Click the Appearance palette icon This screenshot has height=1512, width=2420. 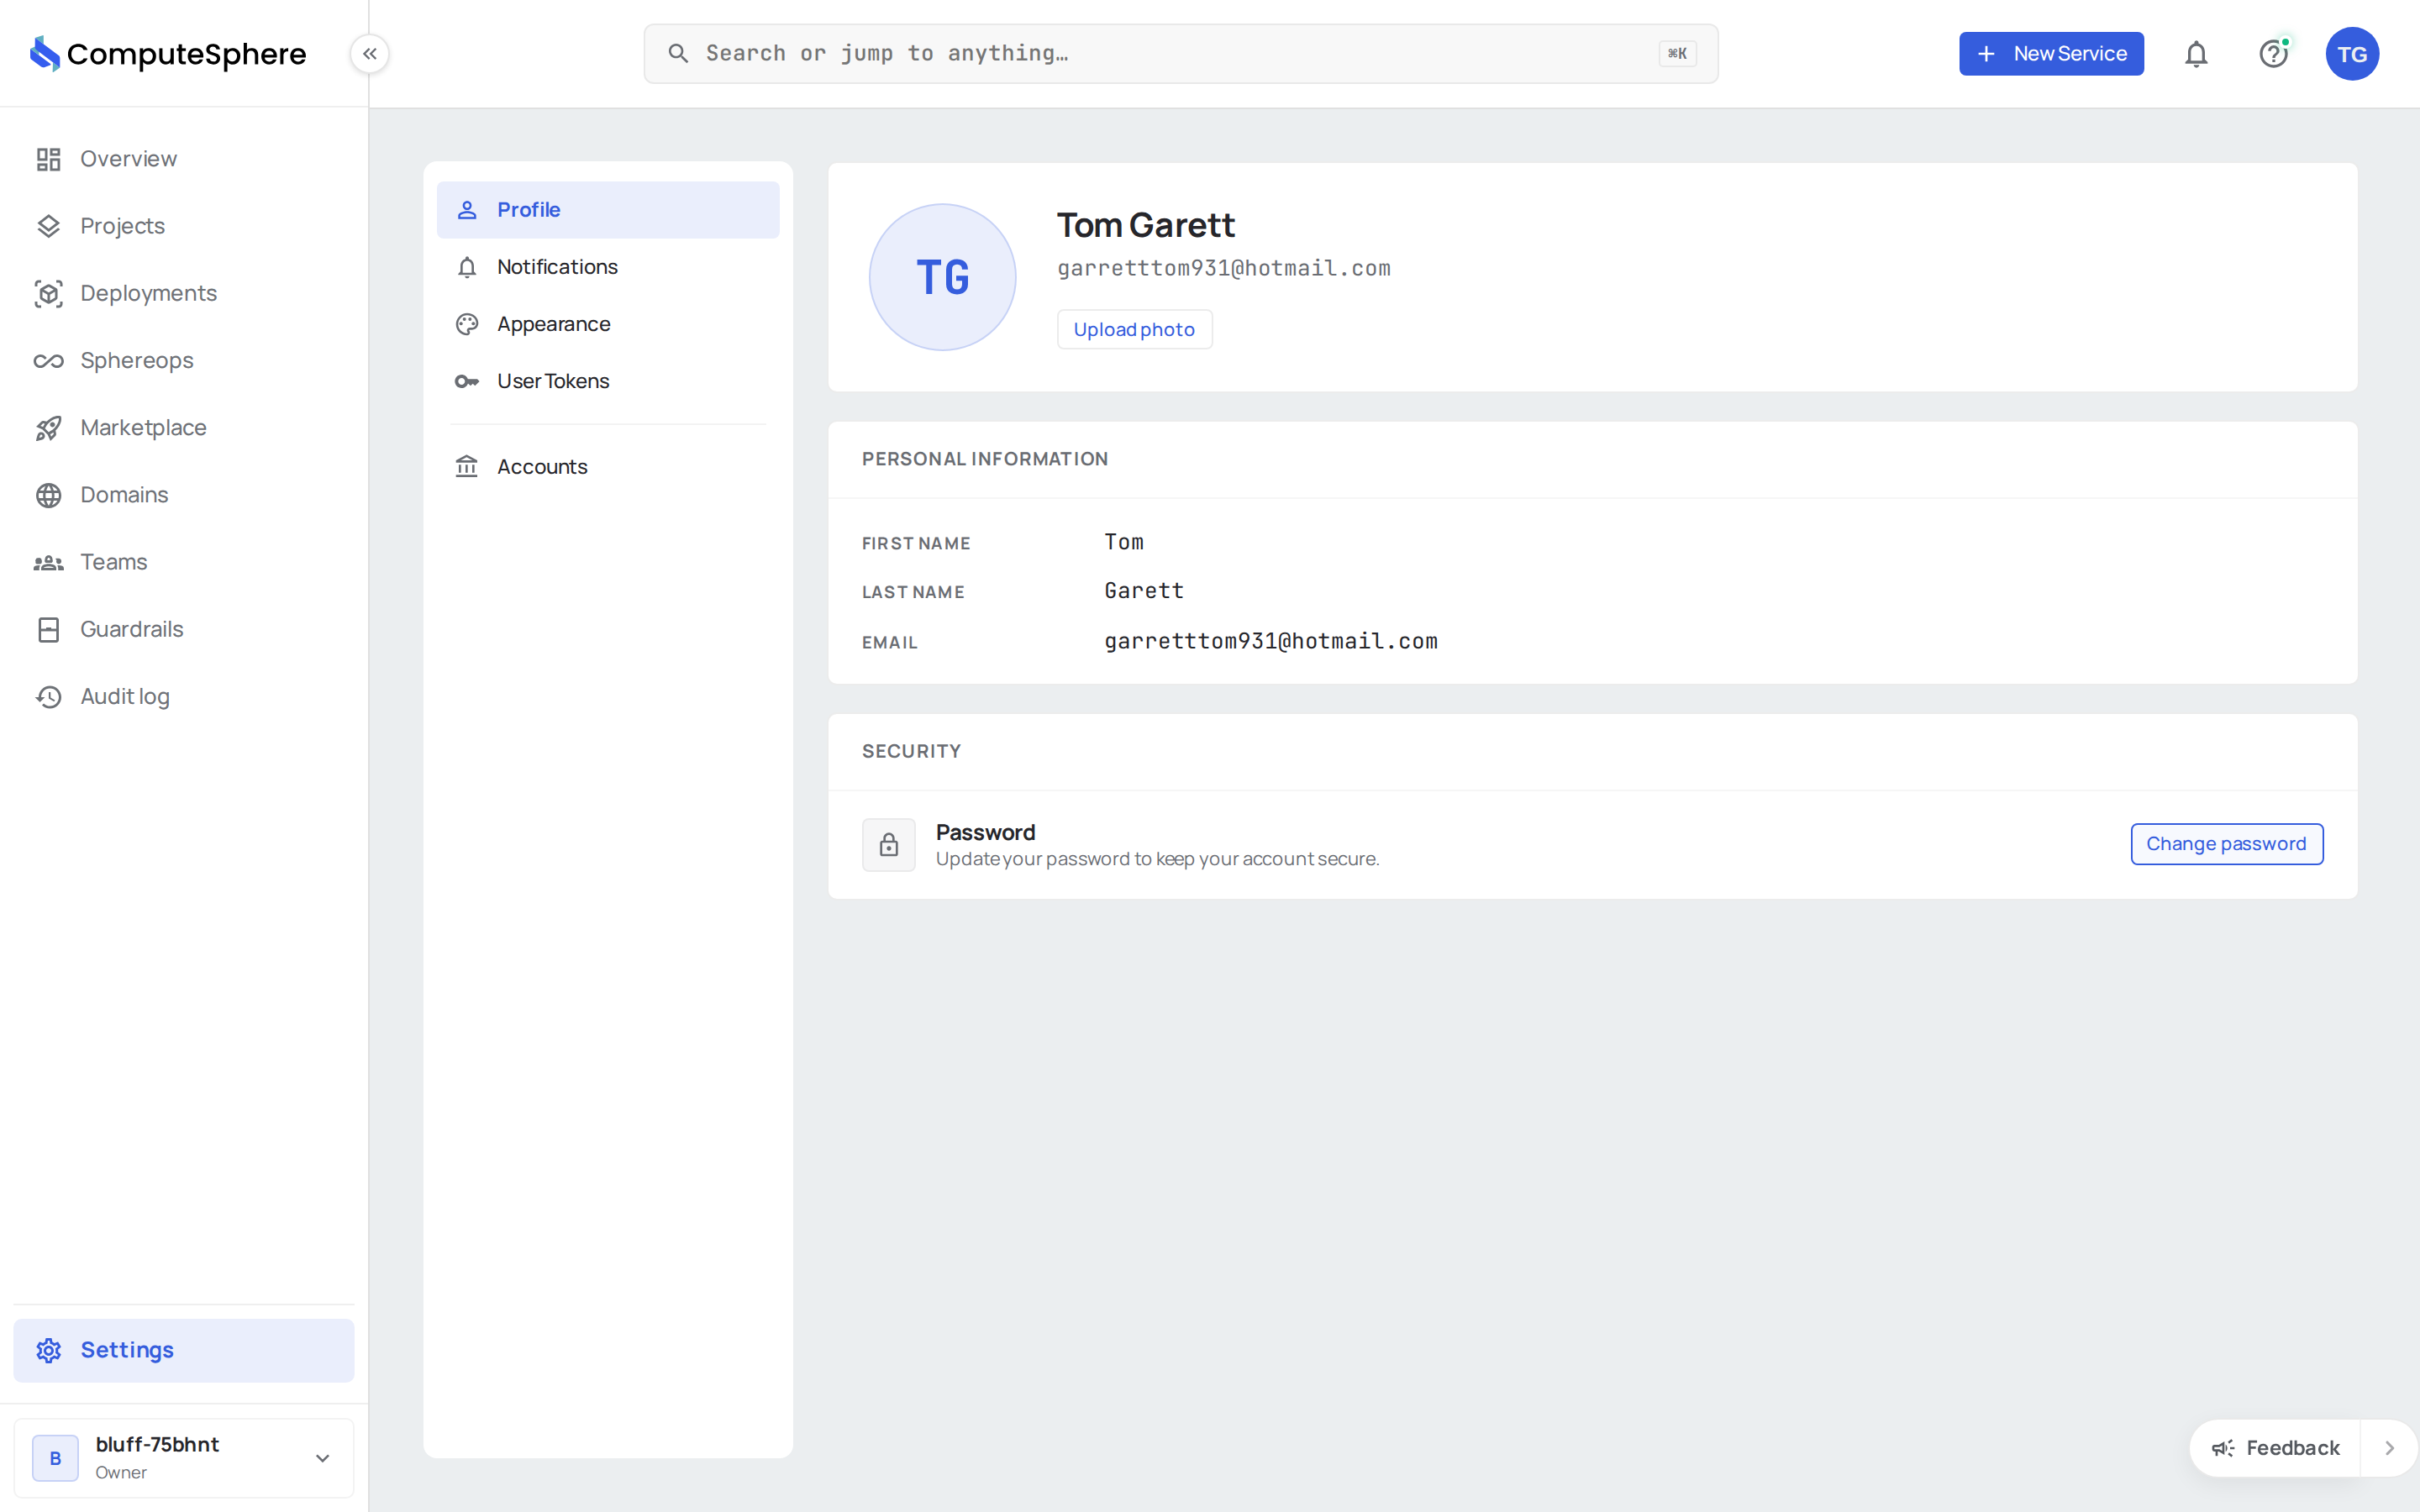tap(467, 324)
